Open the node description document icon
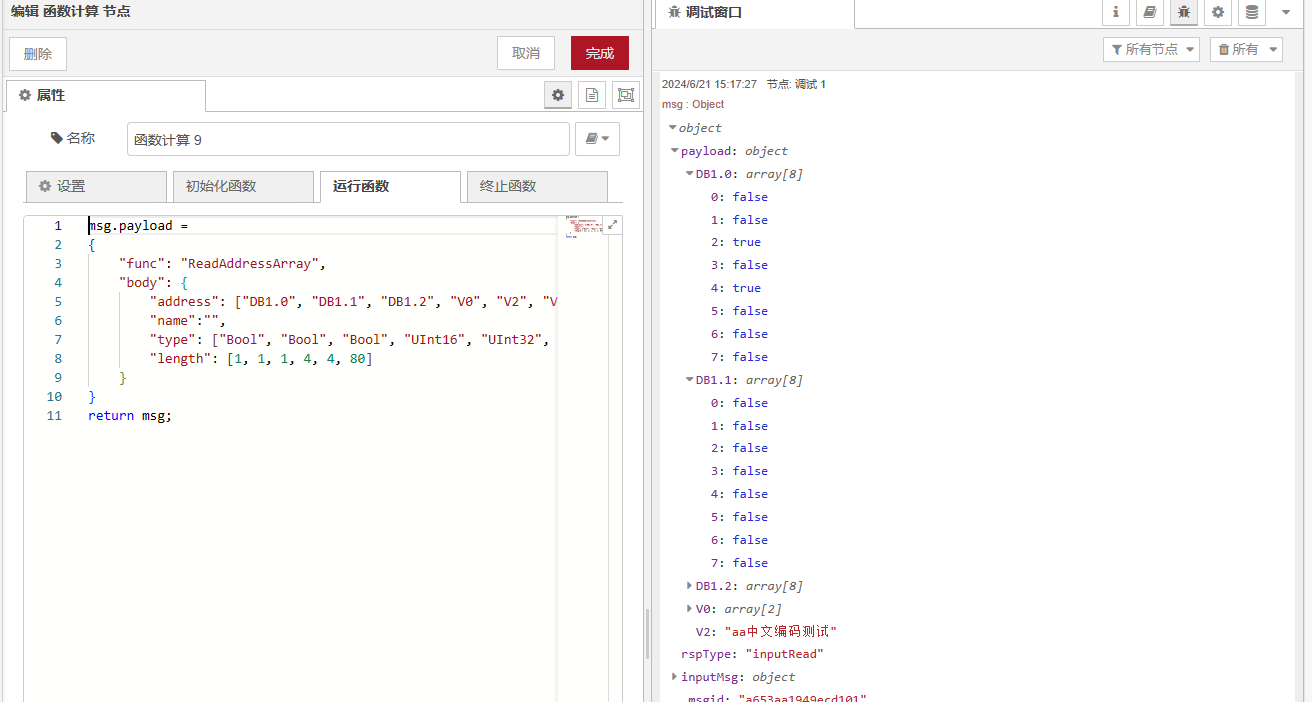This screenshot has width=1312, height=702. pos(592,95)
